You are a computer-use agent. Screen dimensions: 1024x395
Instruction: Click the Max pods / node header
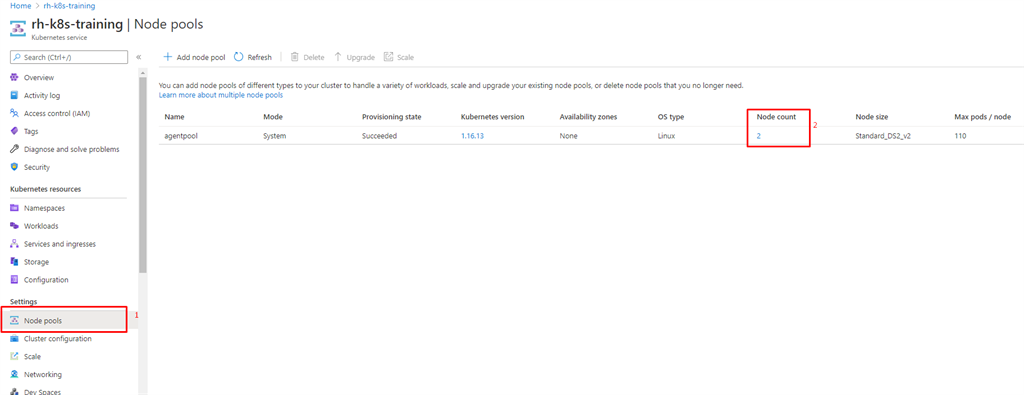click(x=982, y=117)
